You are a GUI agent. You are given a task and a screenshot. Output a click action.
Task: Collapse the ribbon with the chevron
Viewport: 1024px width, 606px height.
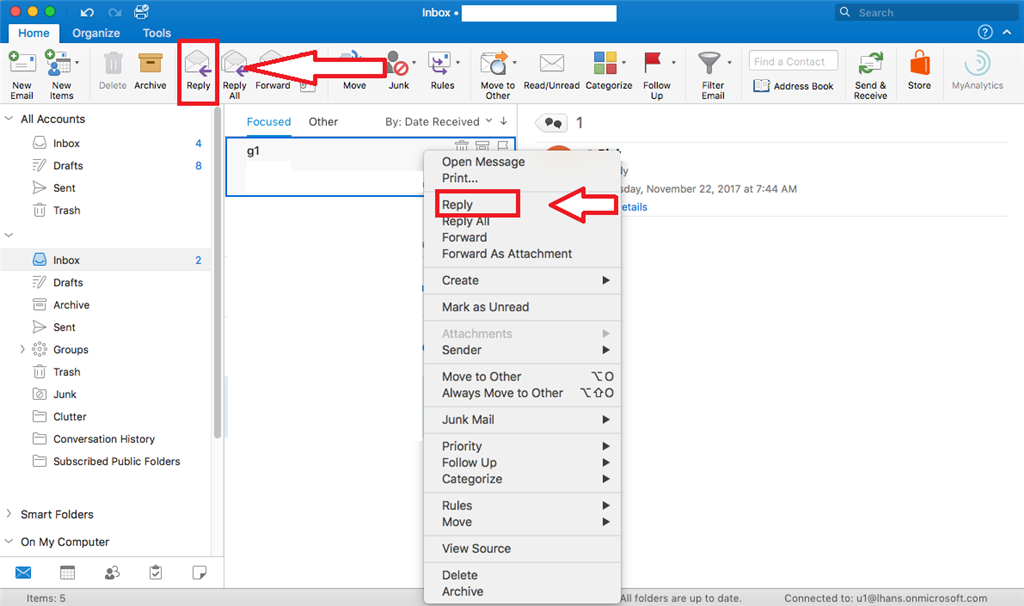1008,32
